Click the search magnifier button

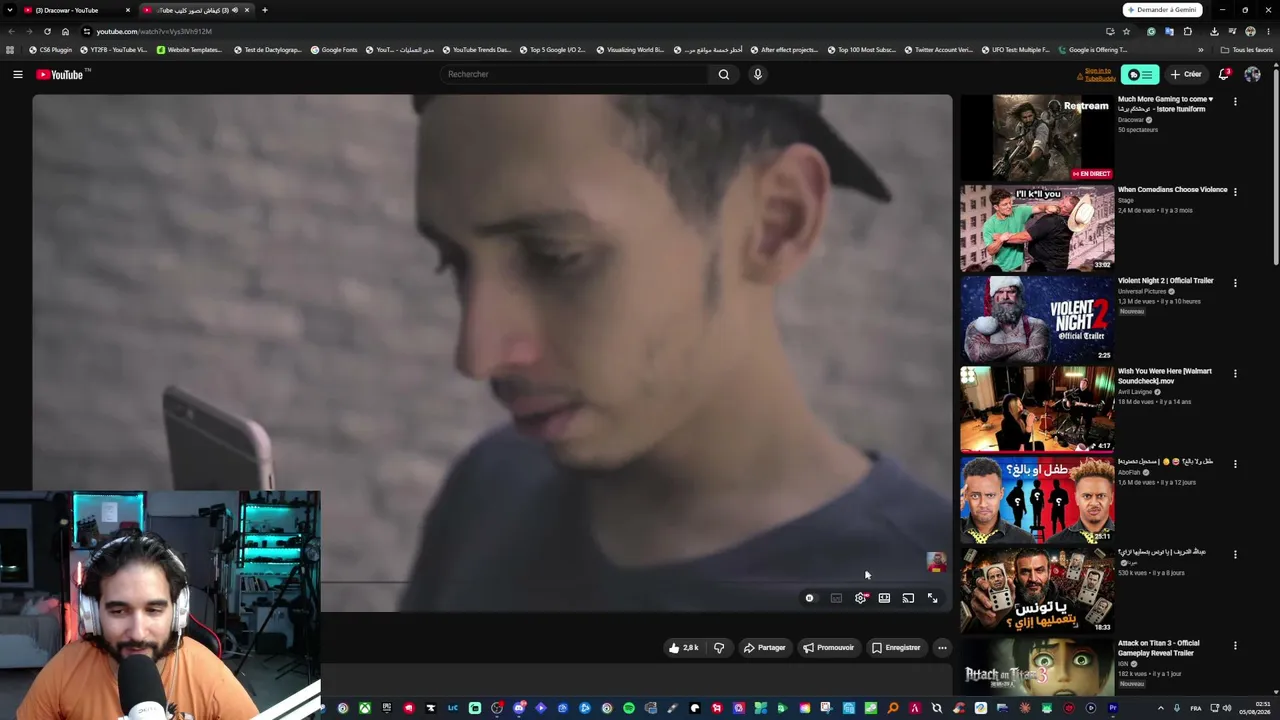coord(724,74)
